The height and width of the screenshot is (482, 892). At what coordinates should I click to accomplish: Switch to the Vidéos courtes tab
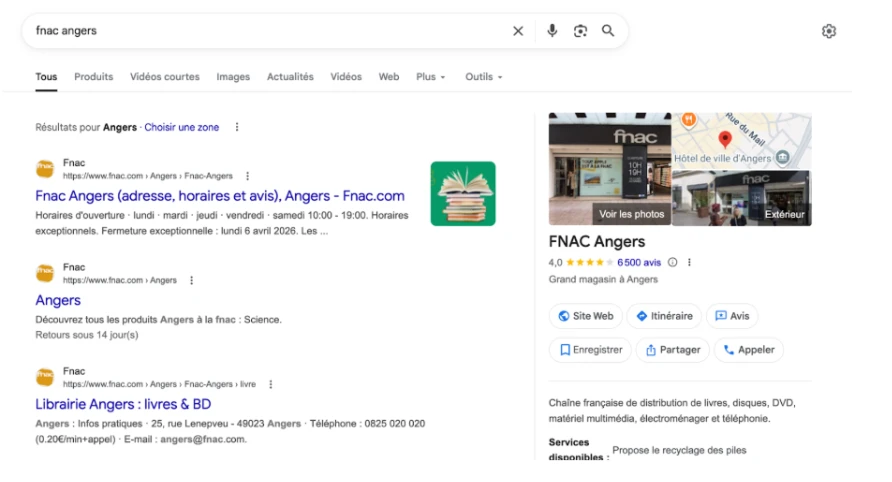(164, 77)
